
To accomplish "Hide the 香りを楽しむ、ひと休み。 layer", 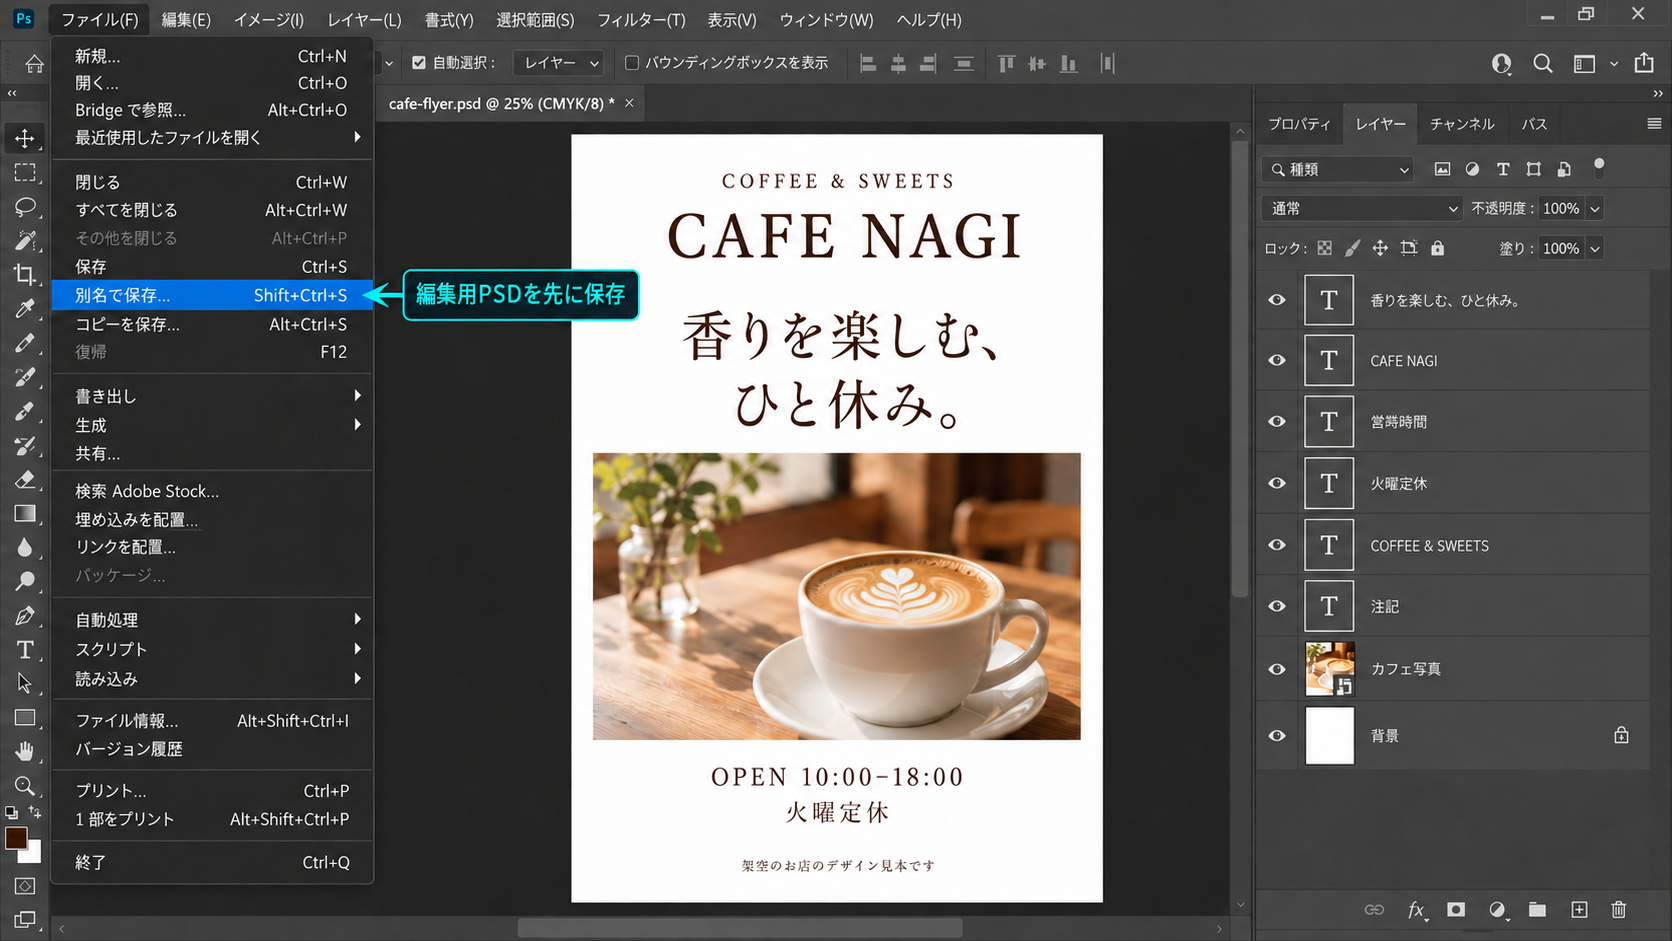I will (x=1277, y=300).
